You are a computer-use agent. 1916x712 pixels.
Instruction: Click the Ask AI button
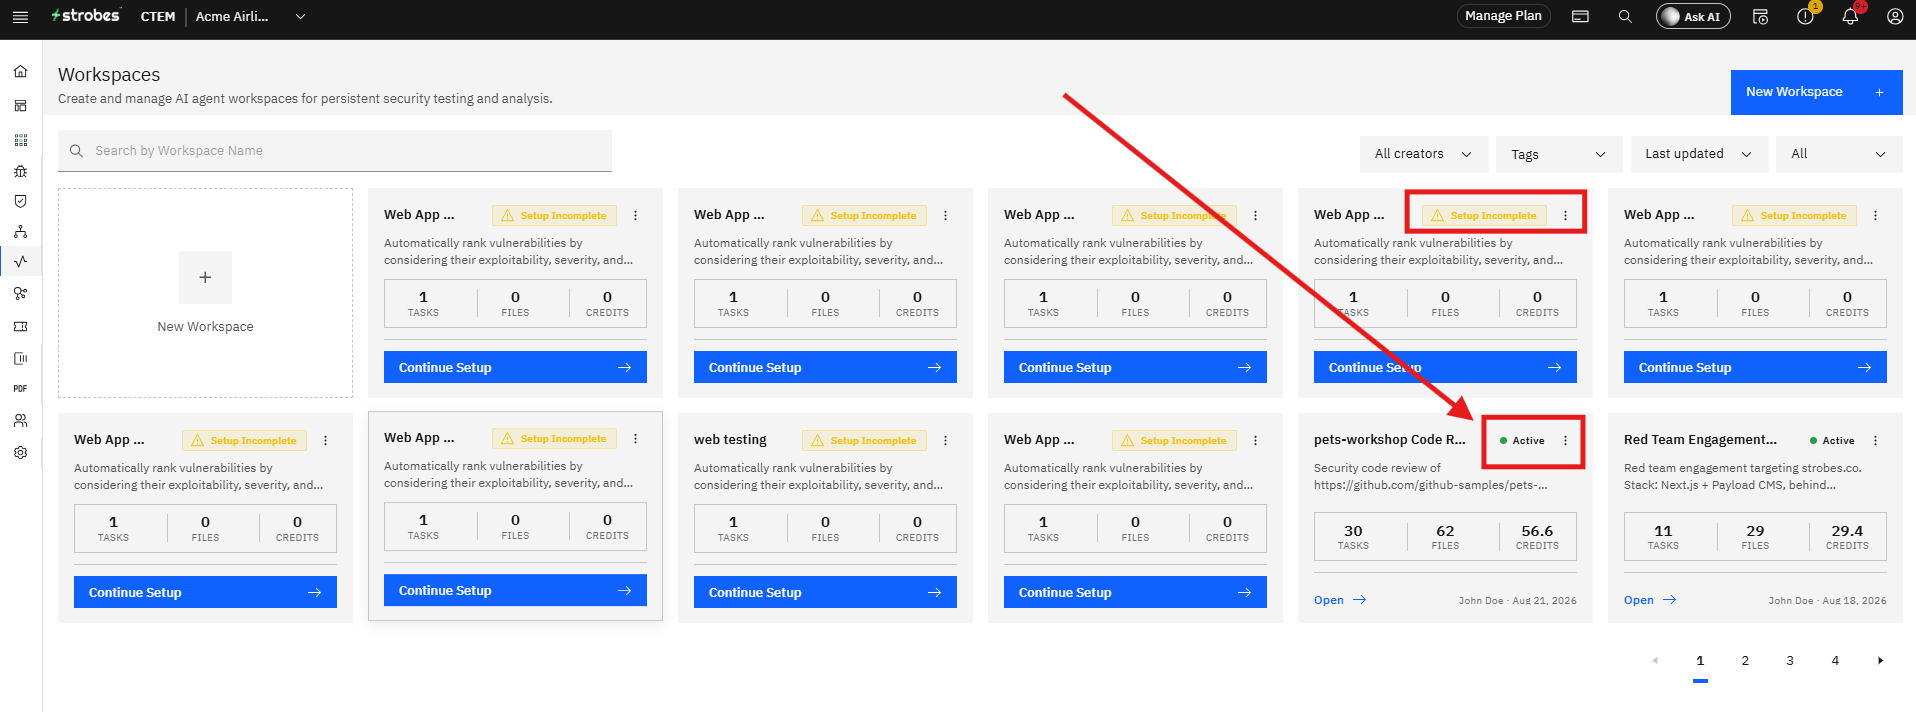pos(1693,16)
